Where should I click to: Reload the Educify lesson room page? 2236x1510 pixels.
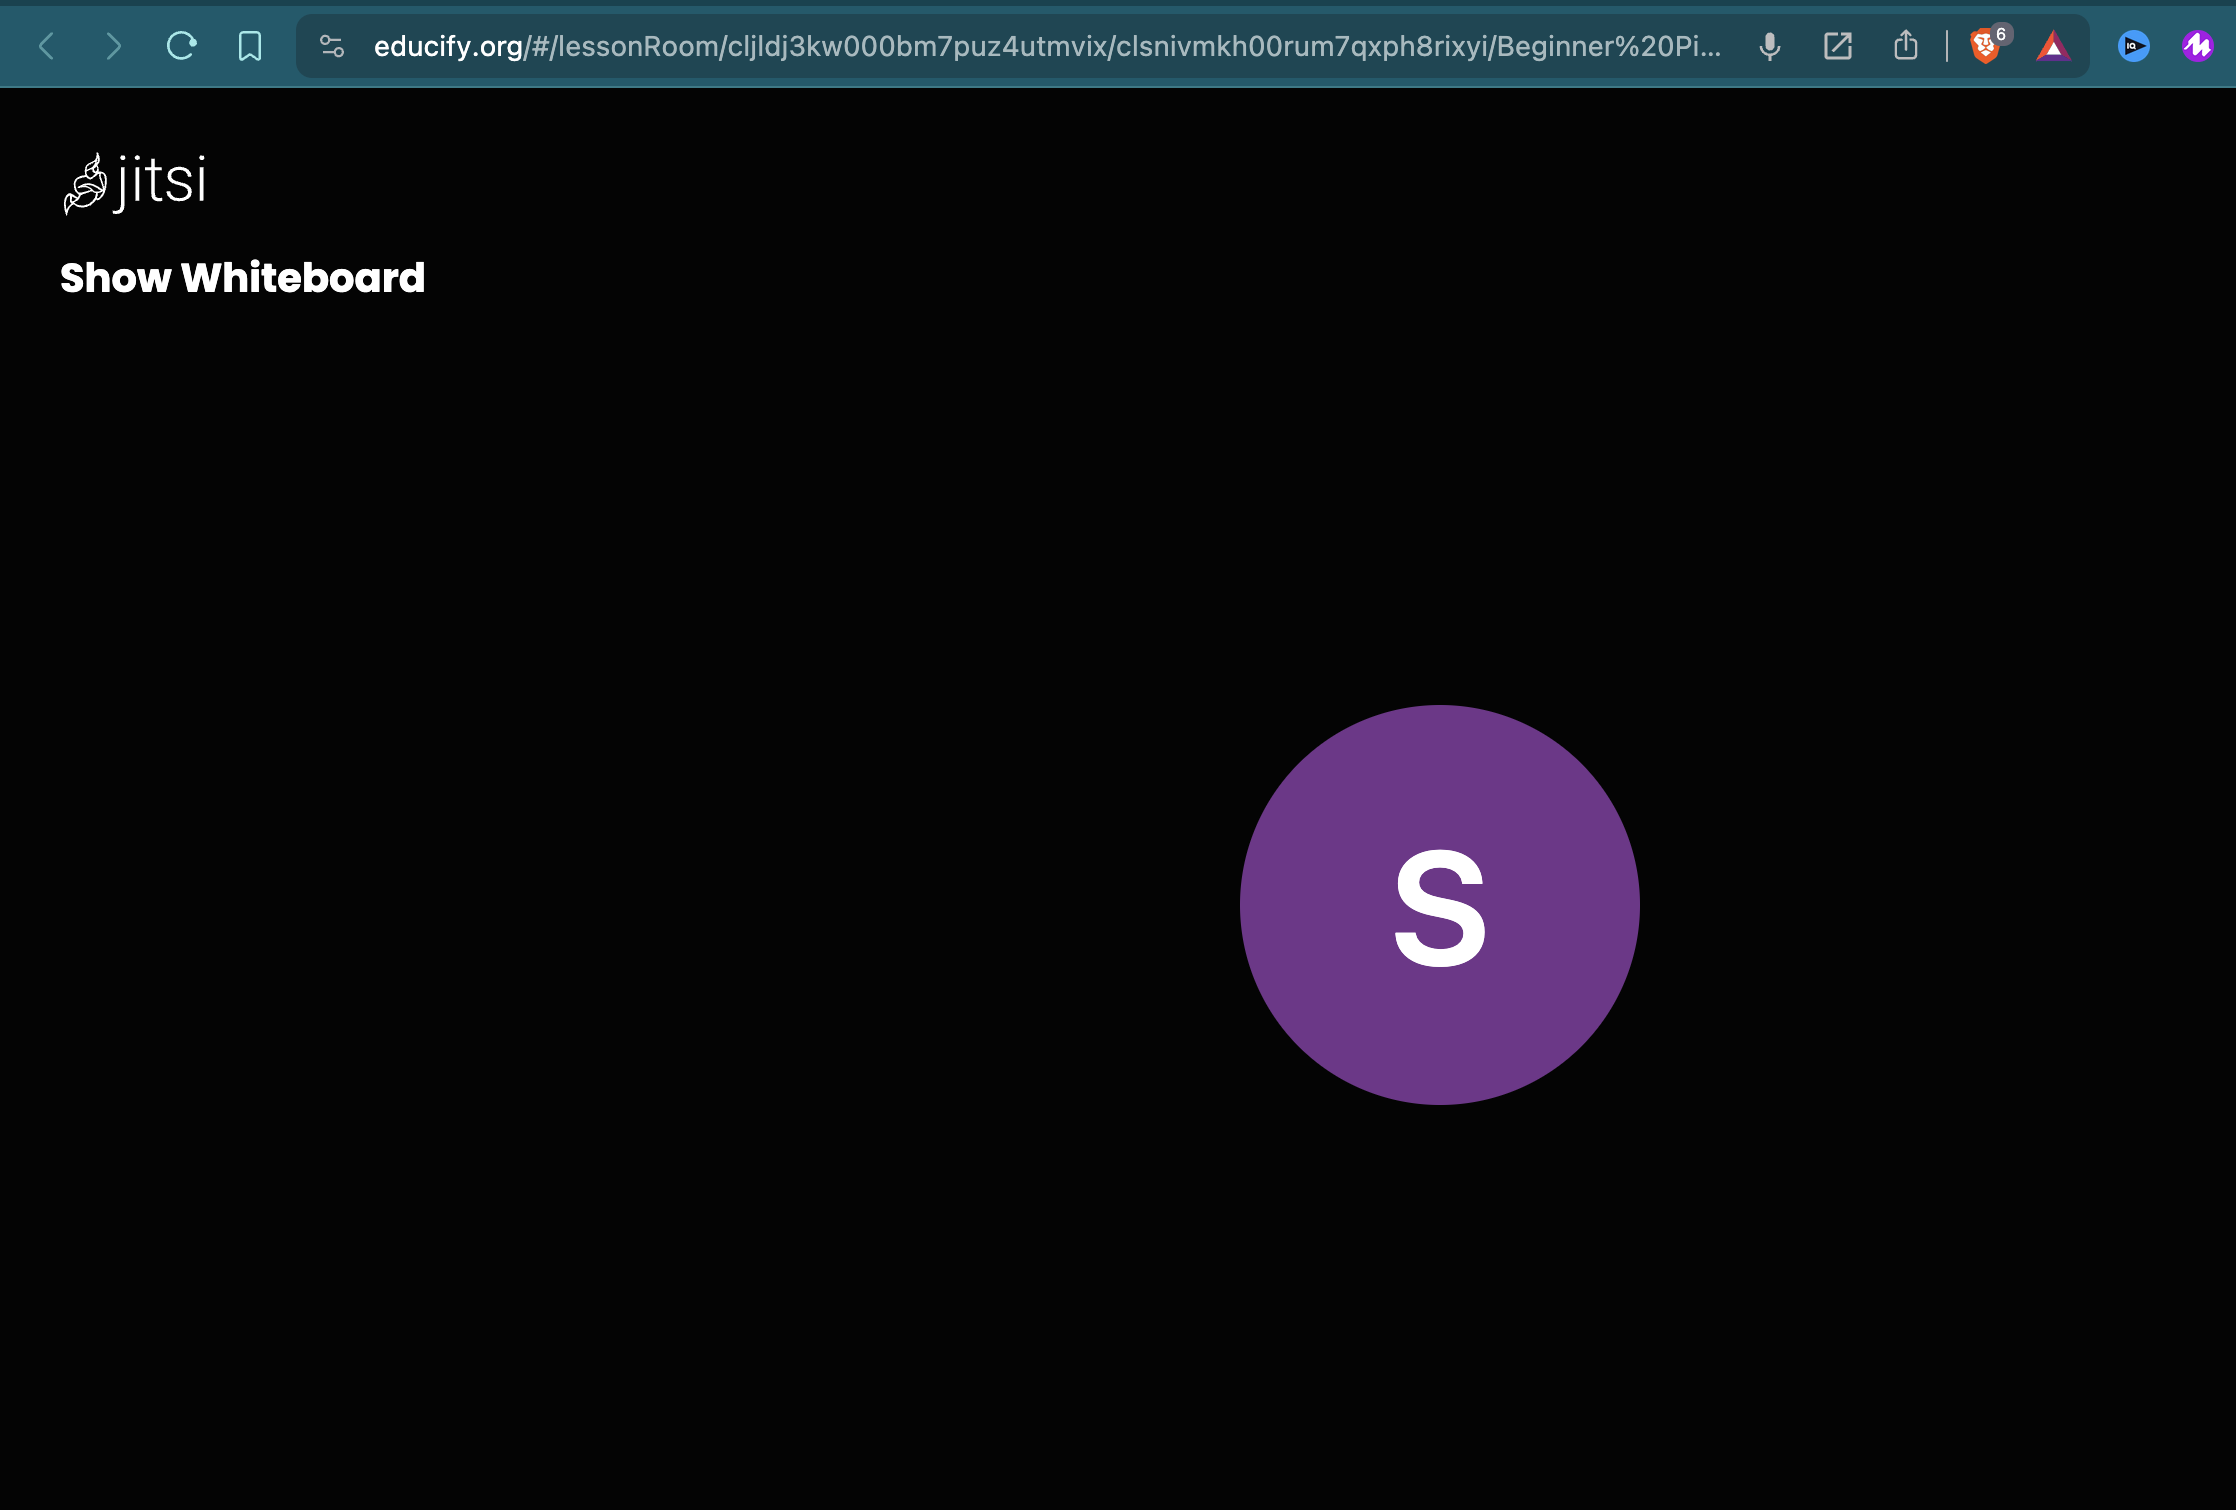tap(181, 46)
